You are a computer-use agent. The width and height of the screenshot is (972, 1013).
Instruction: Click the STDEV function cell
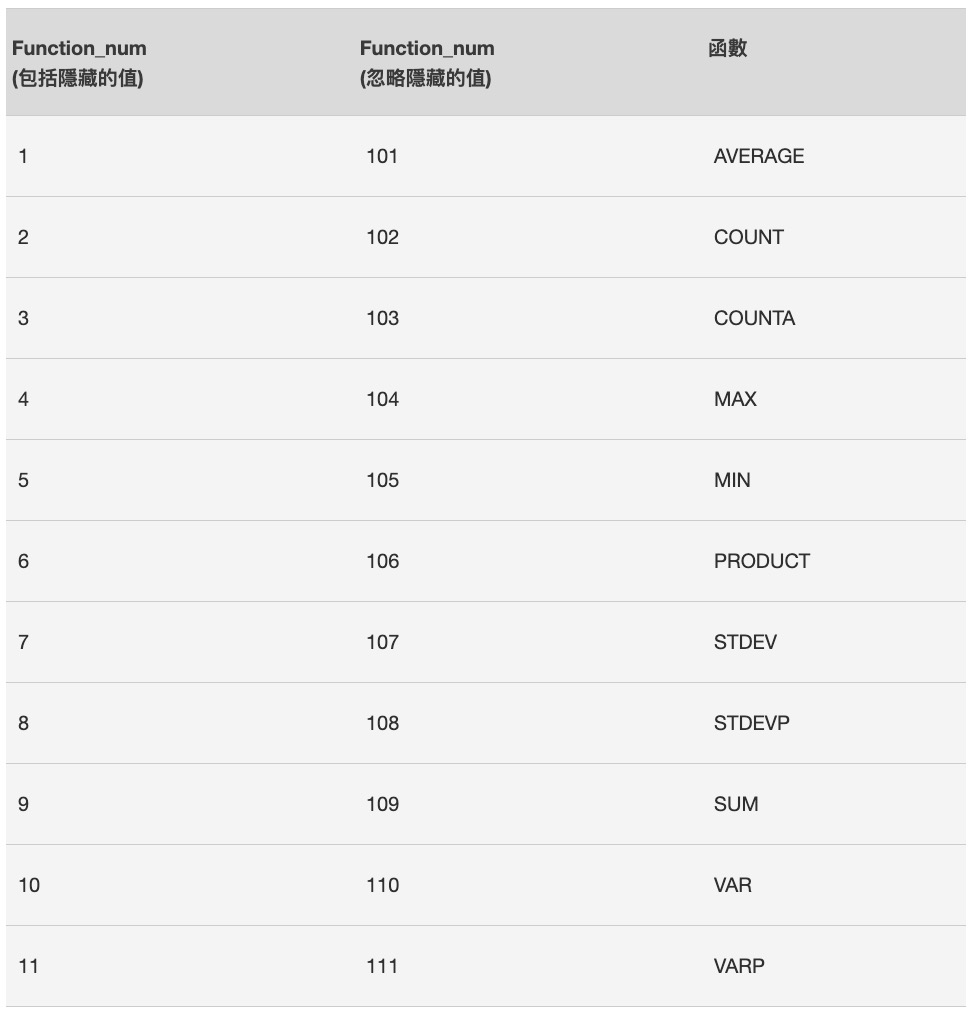point(745,642)
